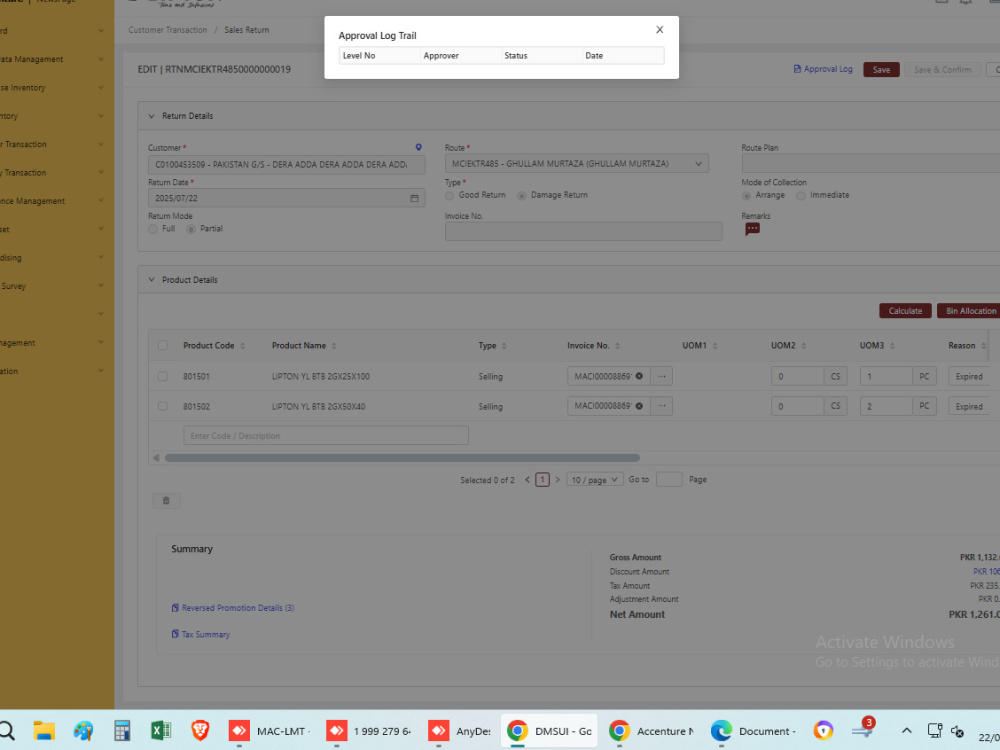
Task: Click the Calculate button
Action: [x=906, y=311]
